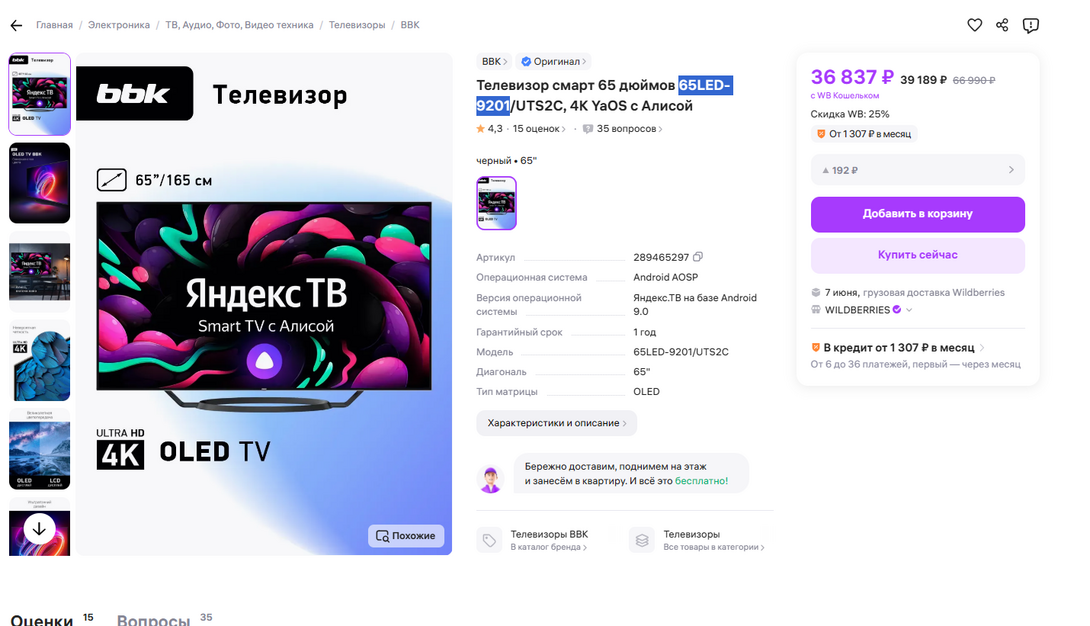
Task: Expand the WILDBERRIES seller dropdown chevron
Action: [x=909, y=310]
